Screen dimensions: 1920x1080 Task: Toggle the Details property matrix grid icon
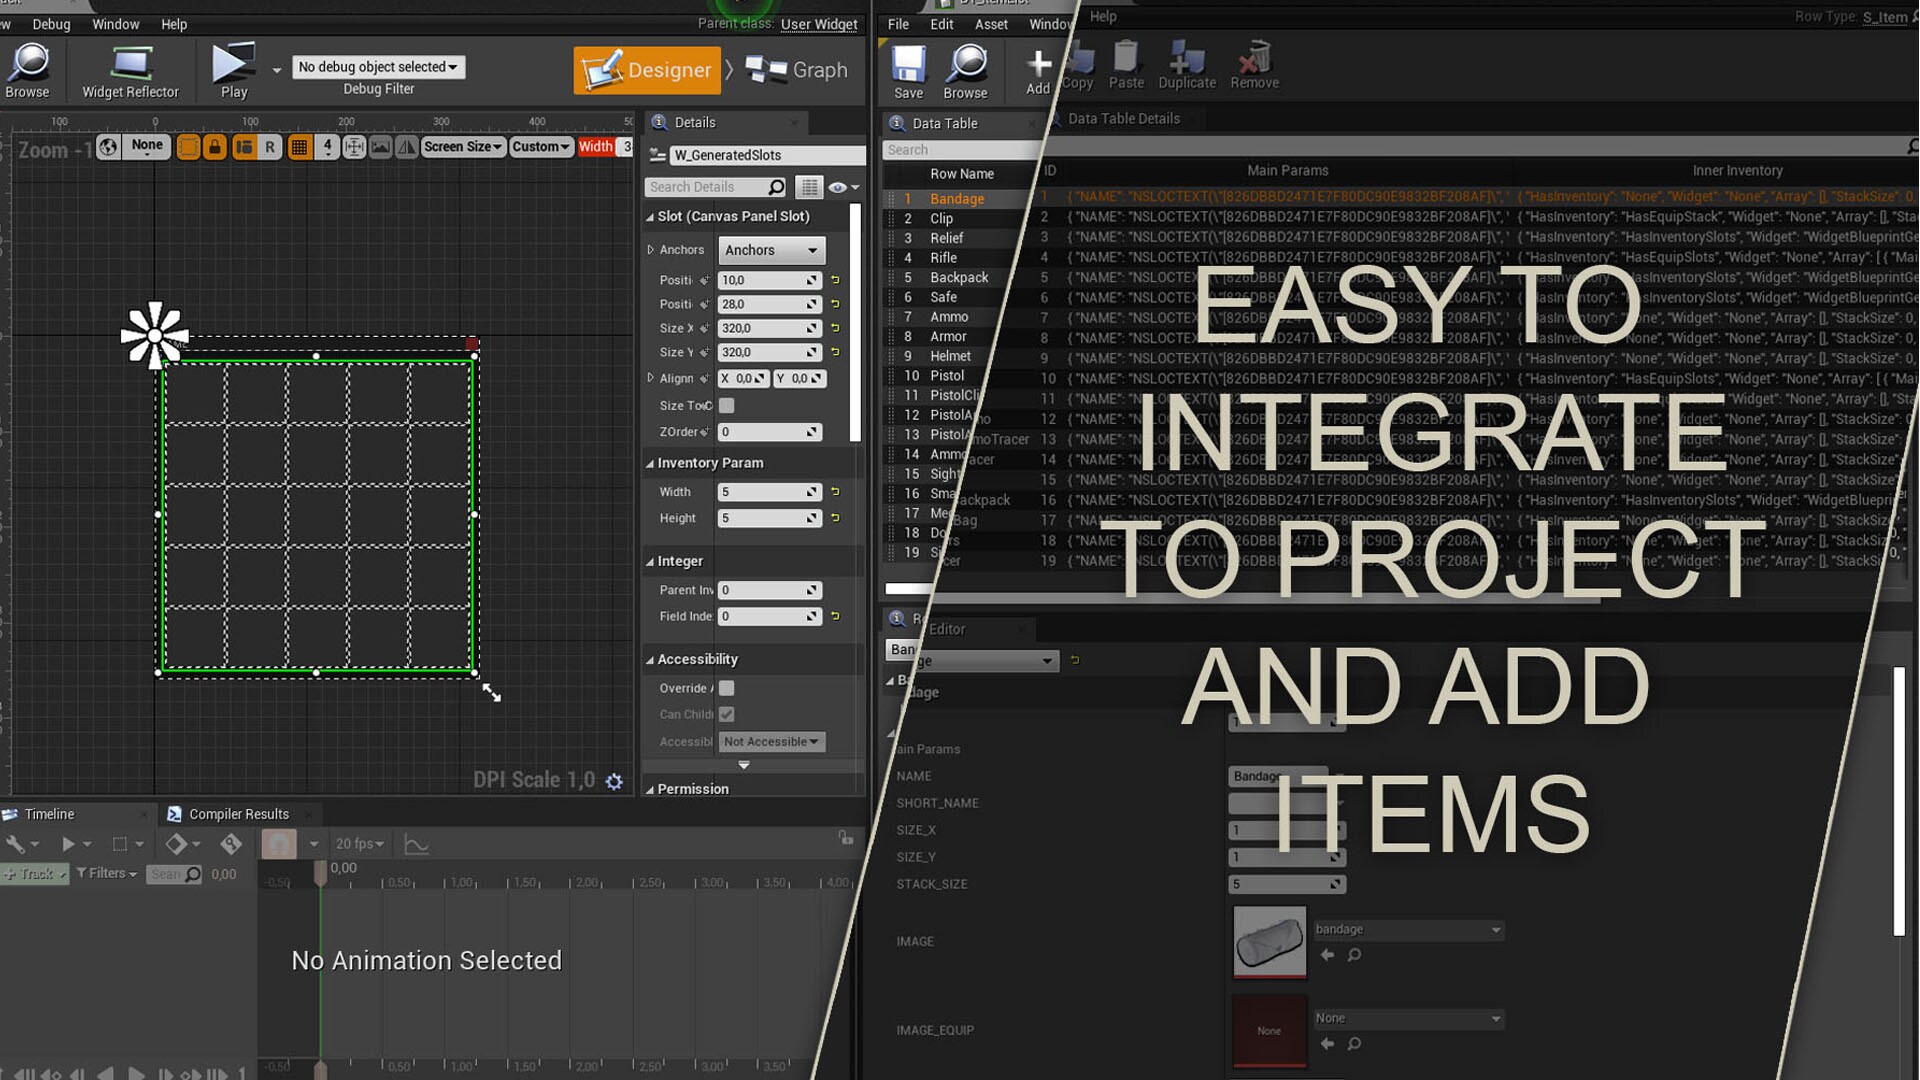tap(809, 187)
